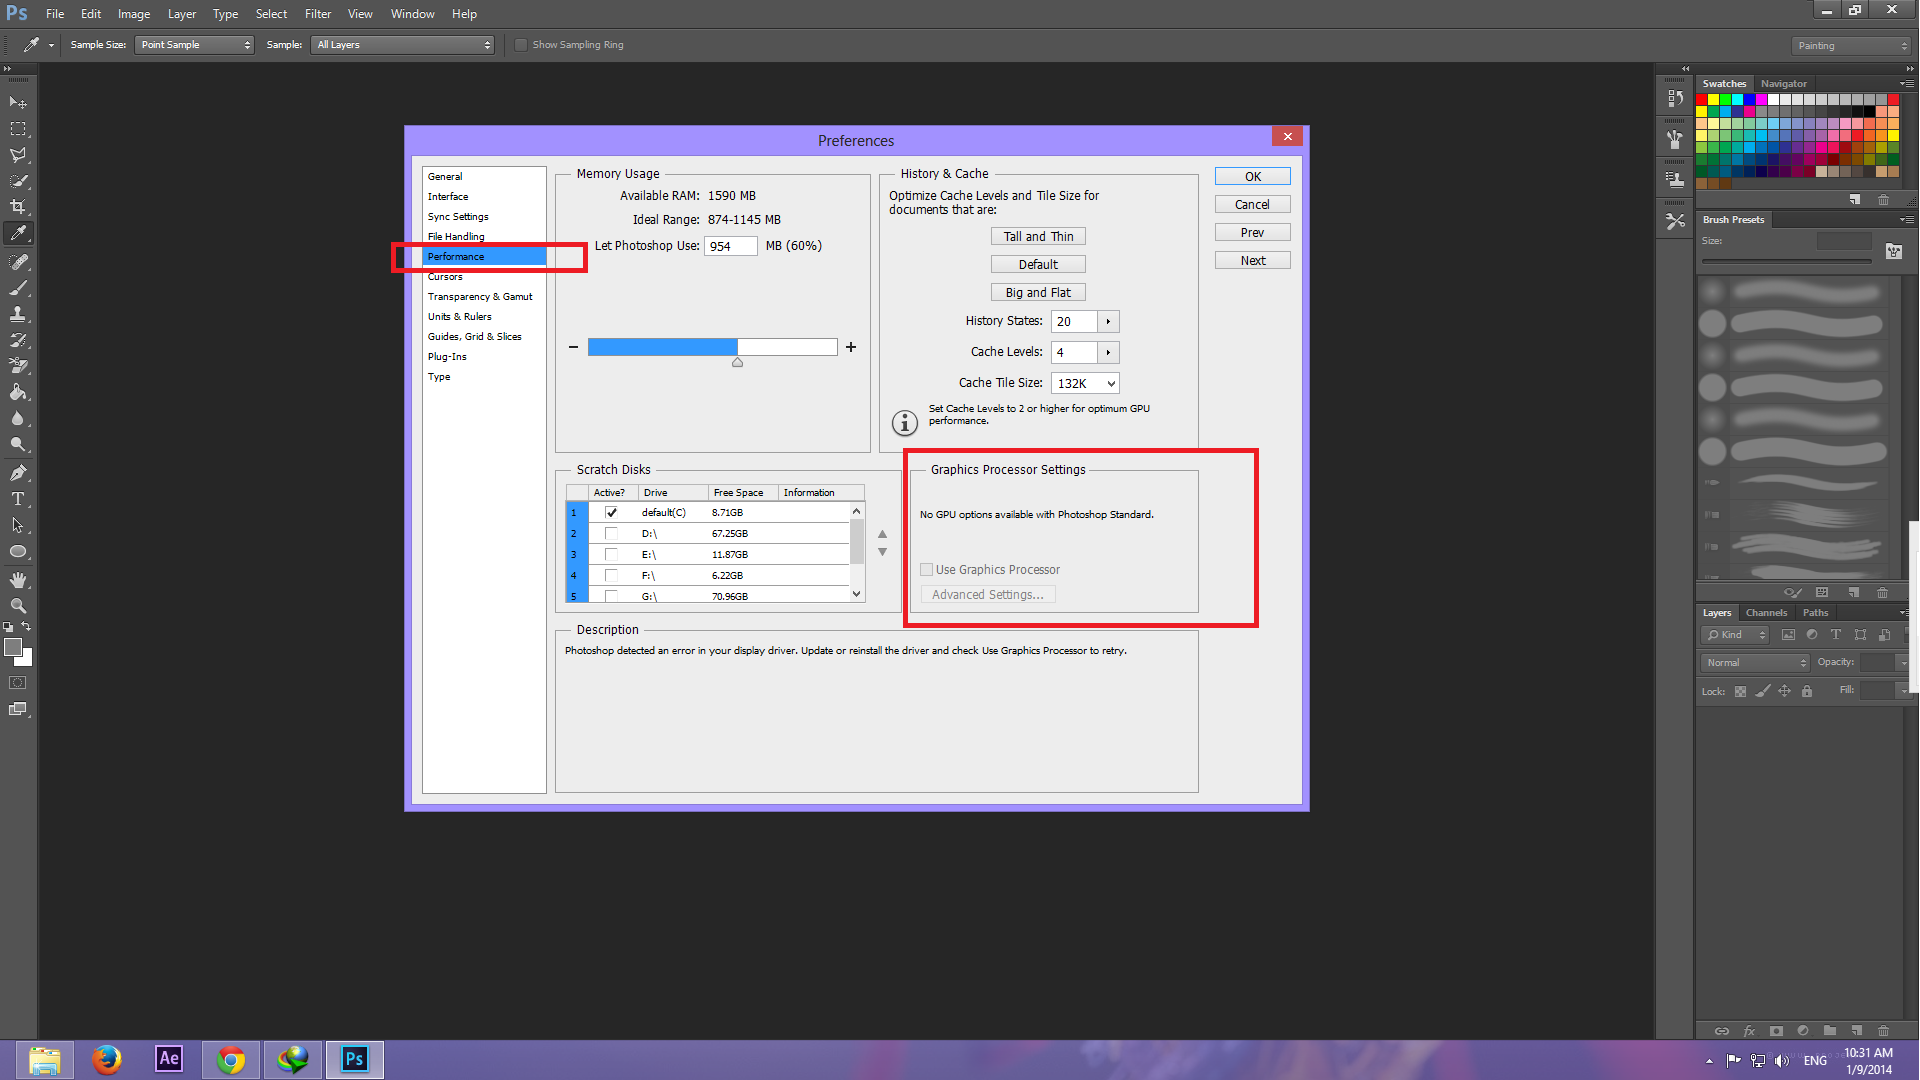Image resolution: width=1920 pixels, height=1080 pixels.
Task: Drag the Memory Usage slider
Action: [x=737, y=361]
